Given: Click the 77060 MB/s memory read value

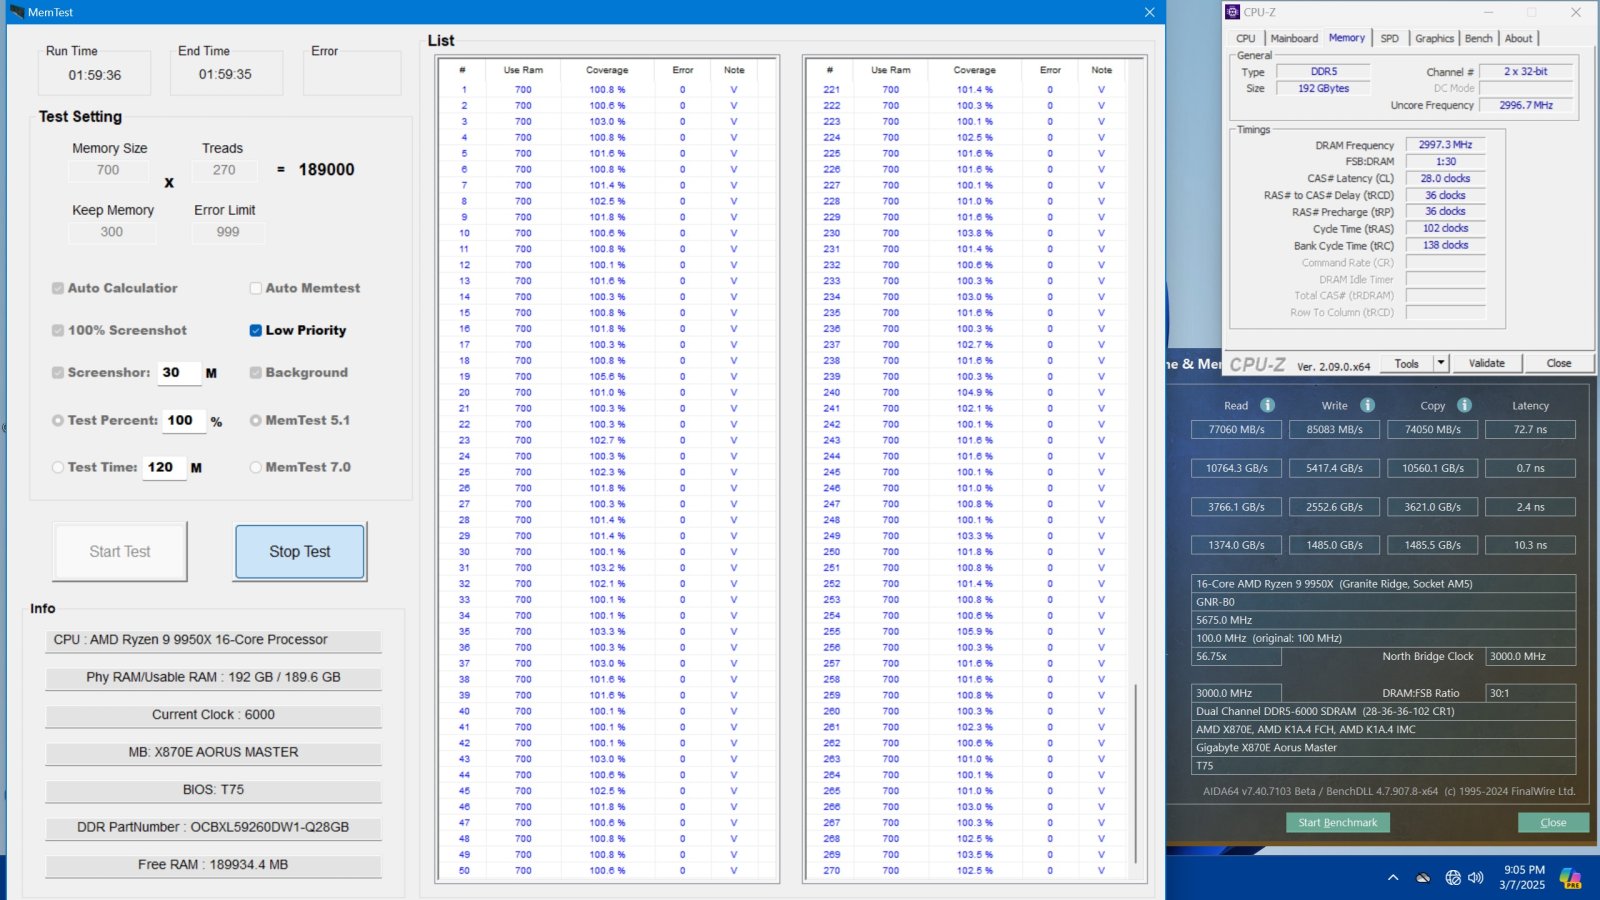Looking at the screenshot, I should click(1236, 430).
